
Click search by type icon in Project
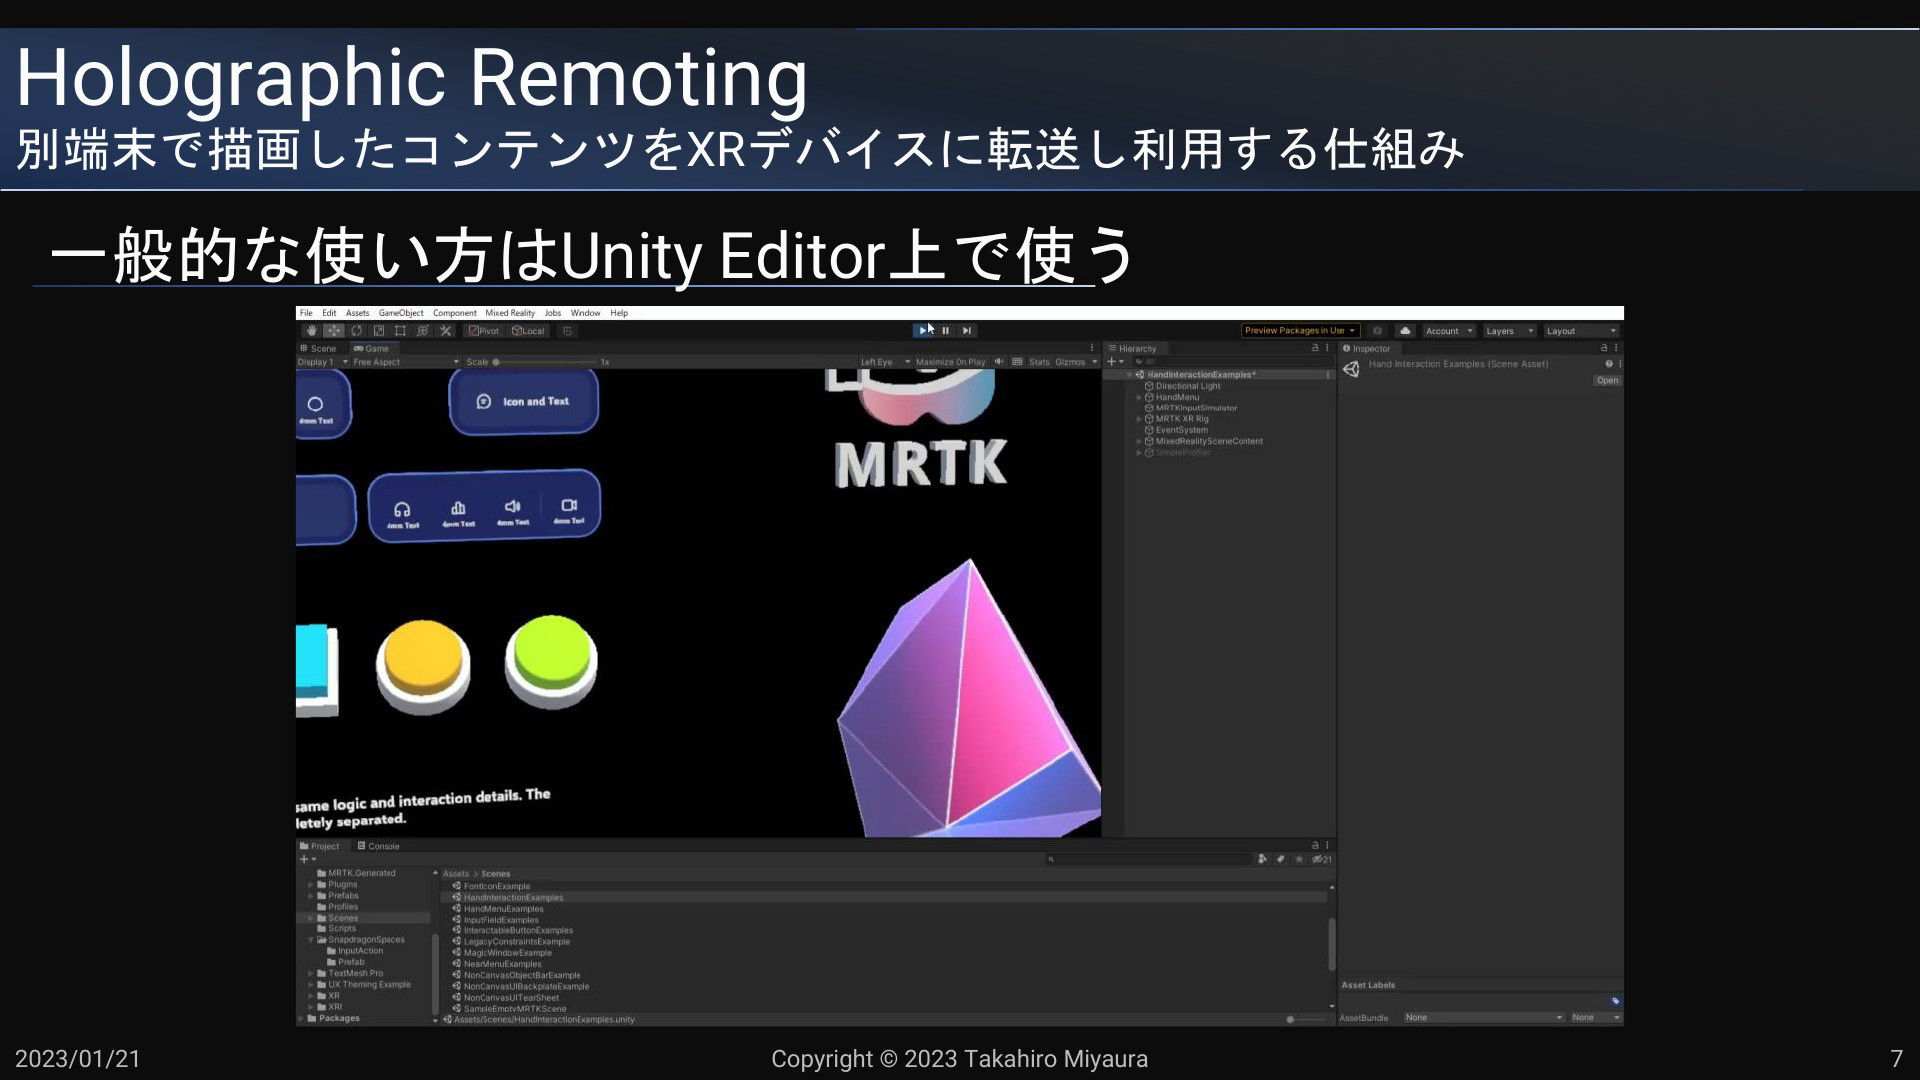click(x=1262, y=859)
